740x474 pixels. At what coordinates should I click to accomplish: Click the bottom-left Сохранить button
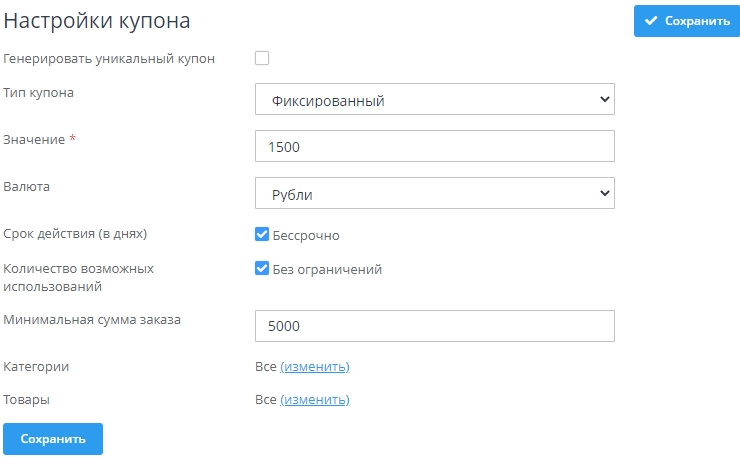(53, 439)
